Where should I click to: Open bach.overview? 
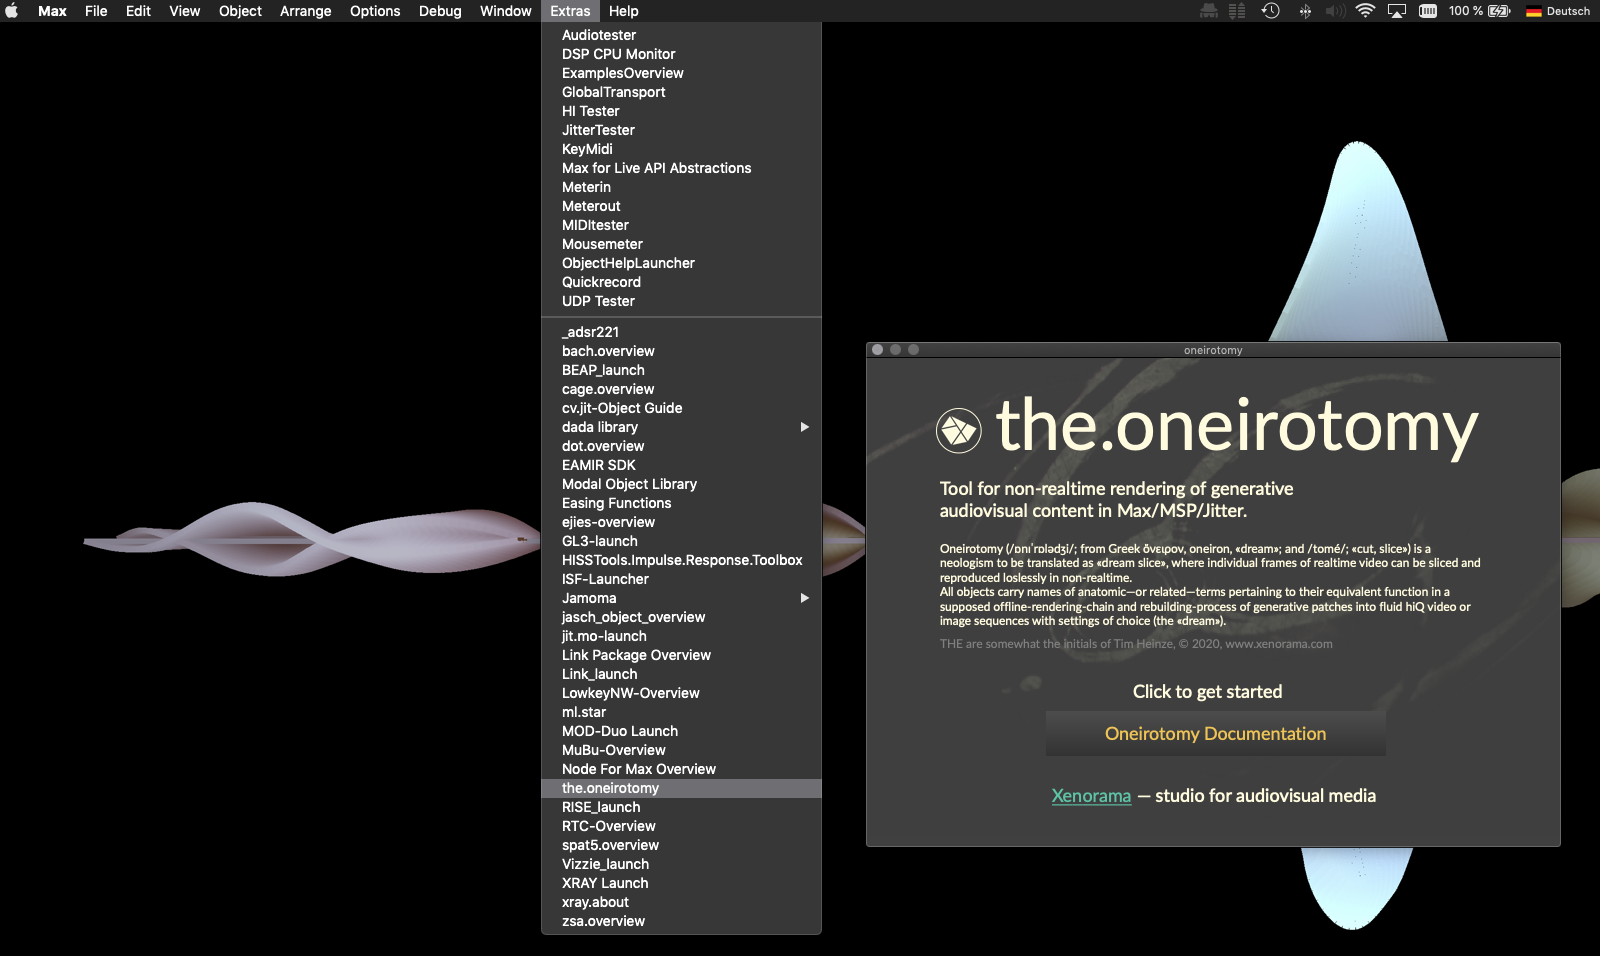[x=681, y=351]
